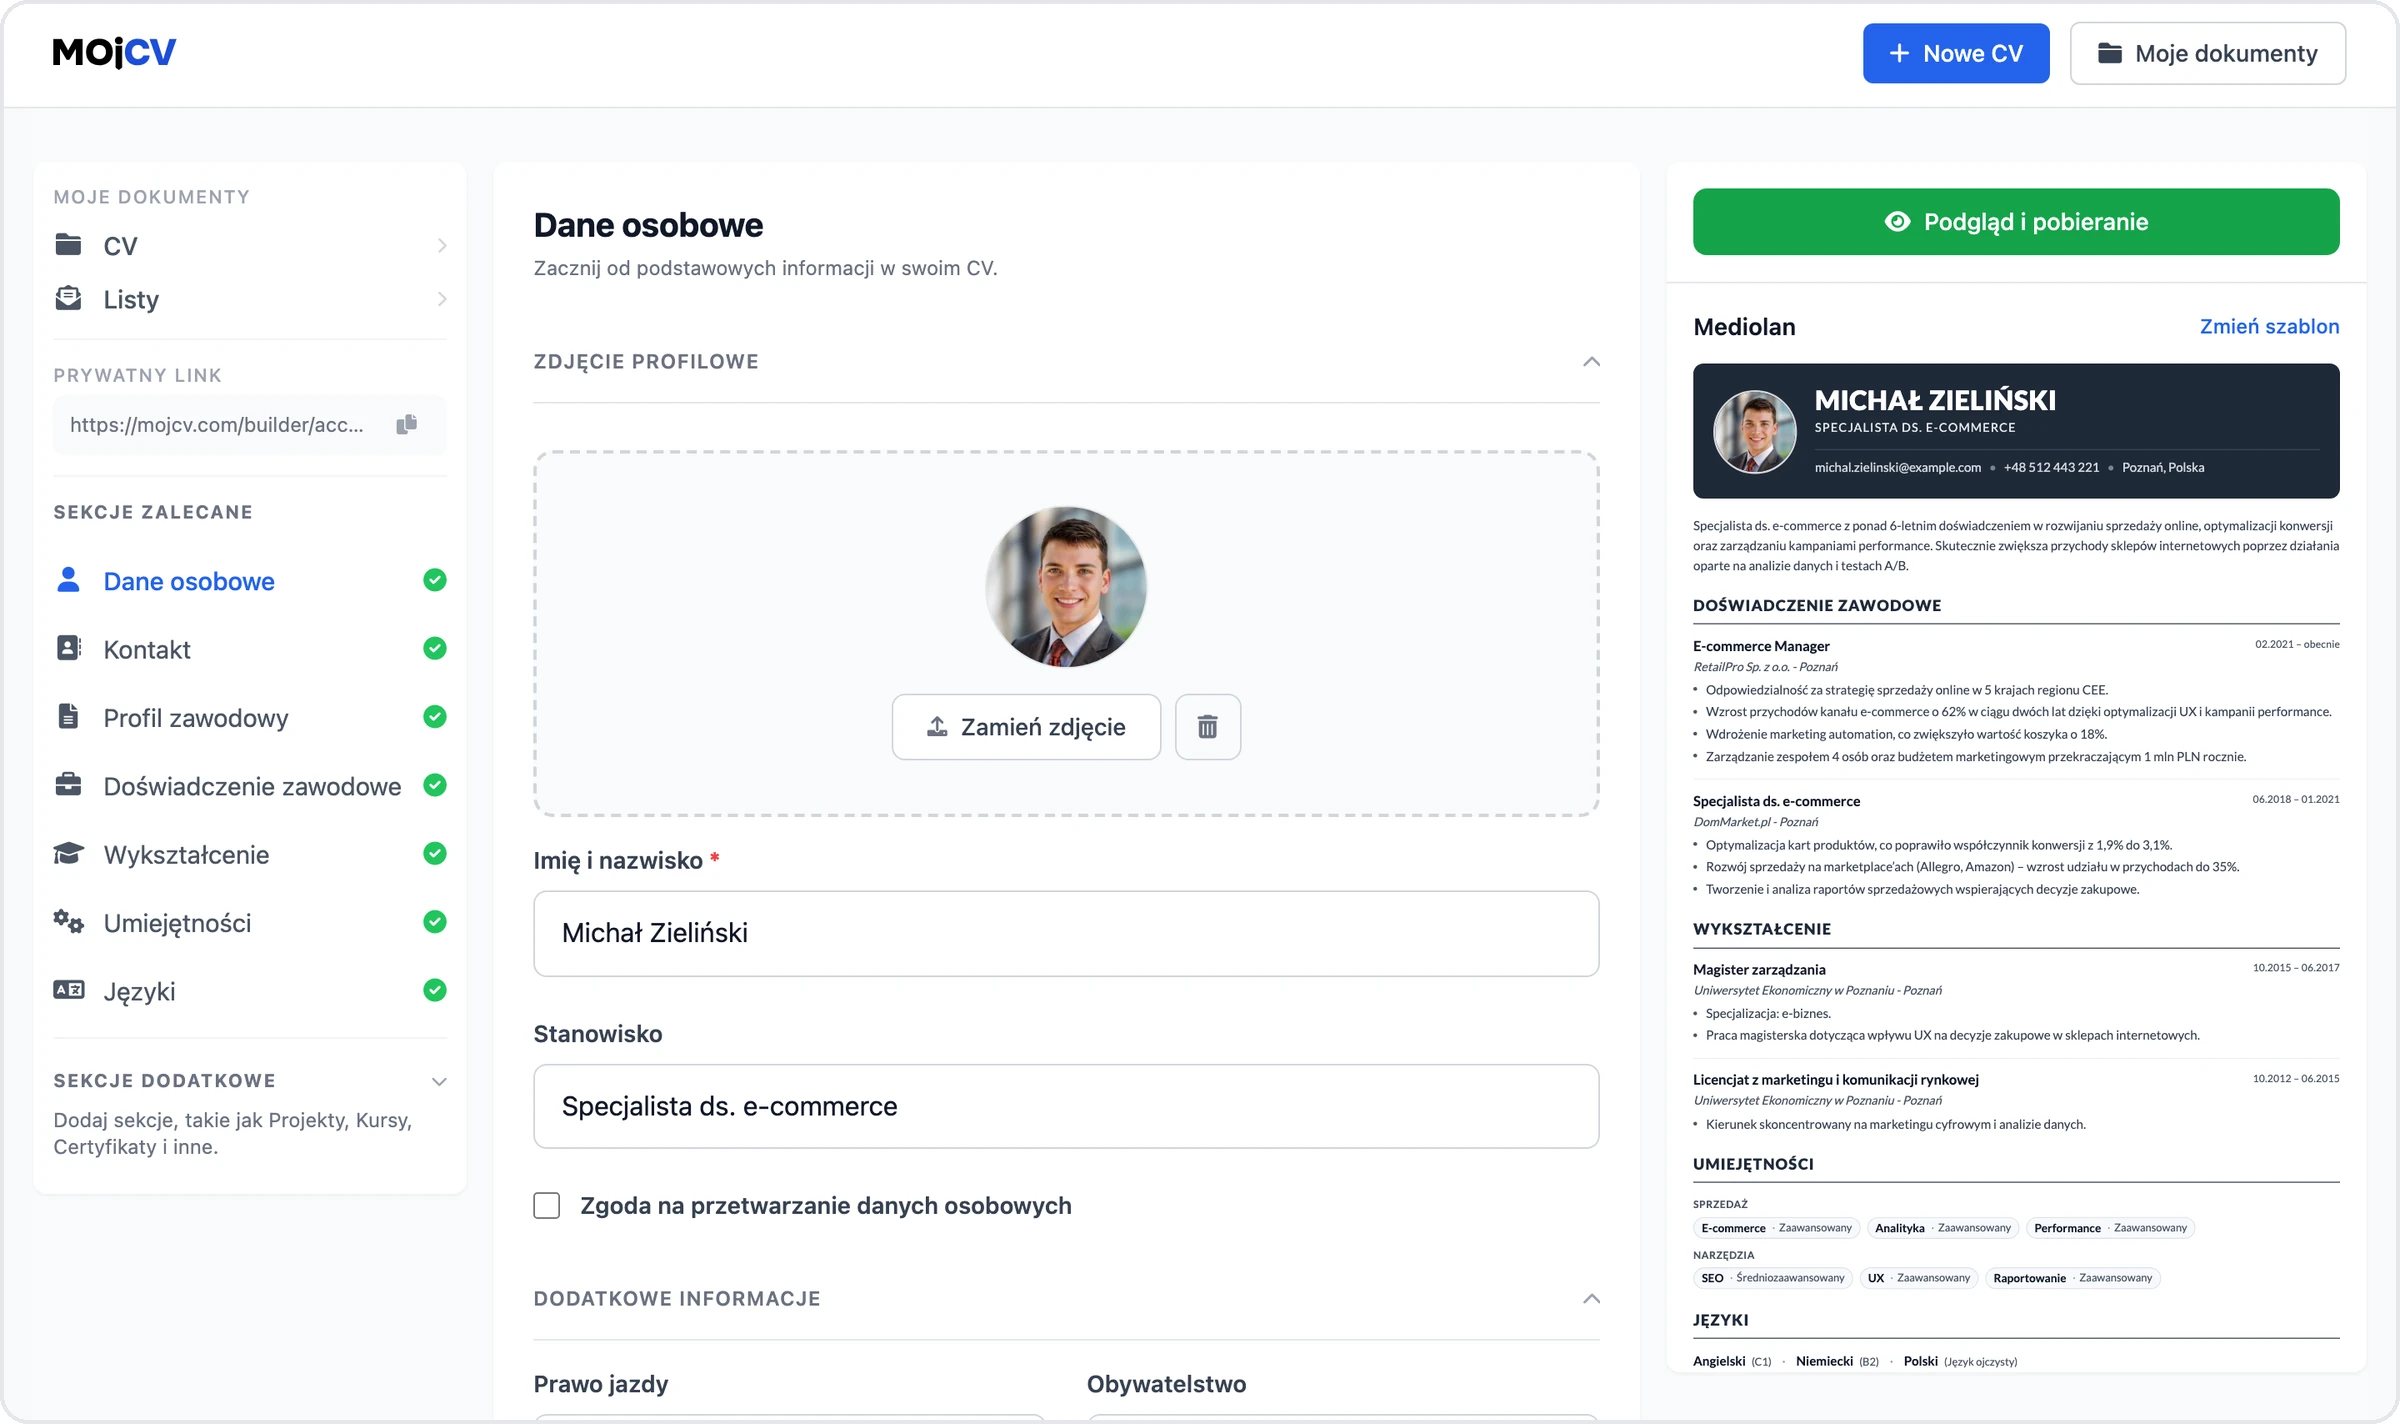
Task: Click the Mediolan CV template preview
Action: (x=2016, y=866)
